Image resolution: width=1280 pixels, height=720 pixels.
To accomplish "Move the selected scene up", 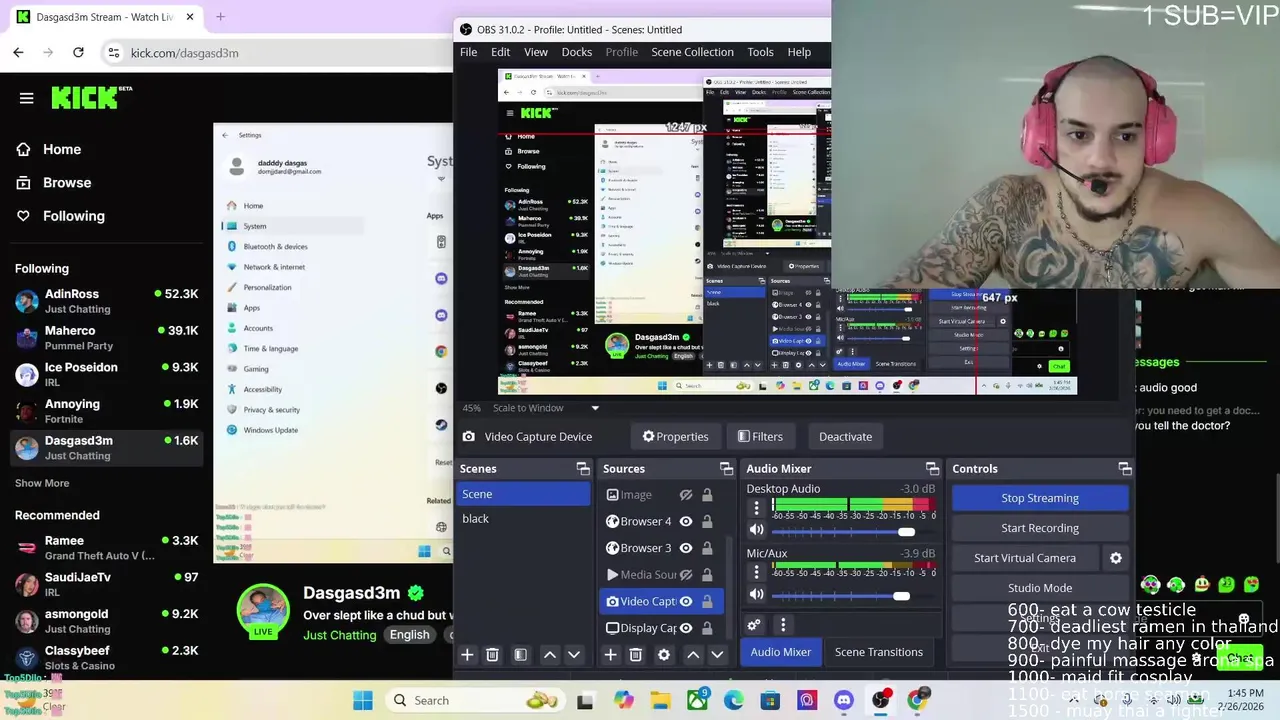I will tap(549, 655).
